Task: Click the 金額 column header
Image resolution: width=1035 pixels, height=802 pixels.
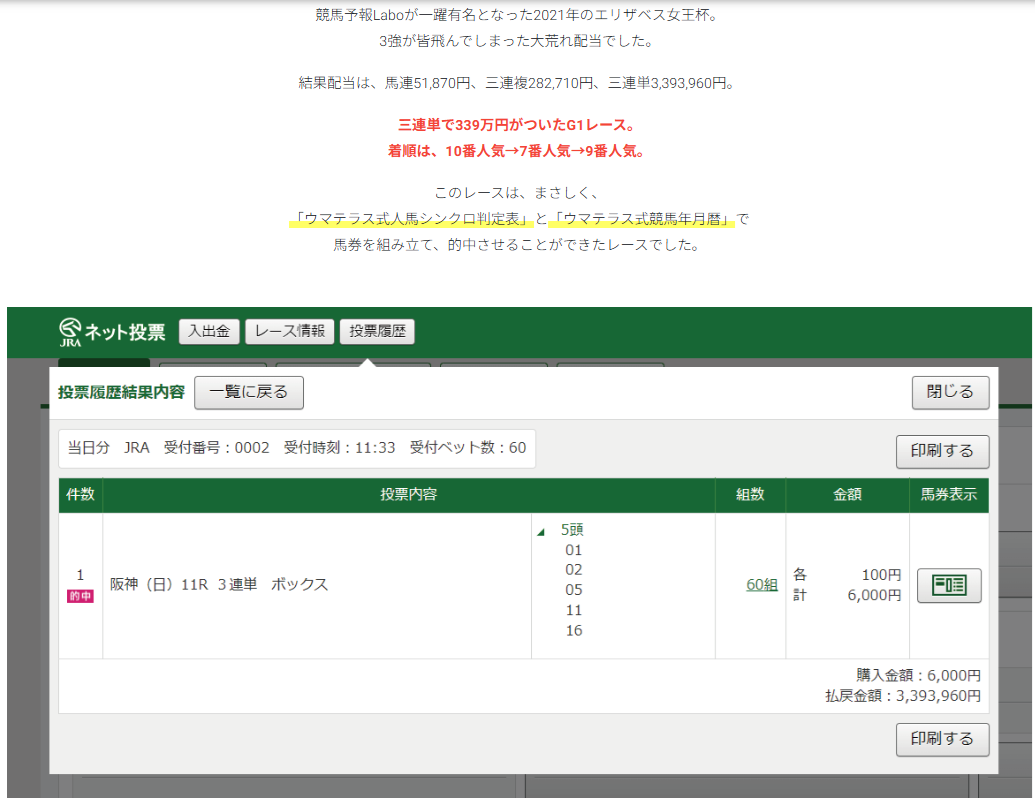Action: point(848,495)
